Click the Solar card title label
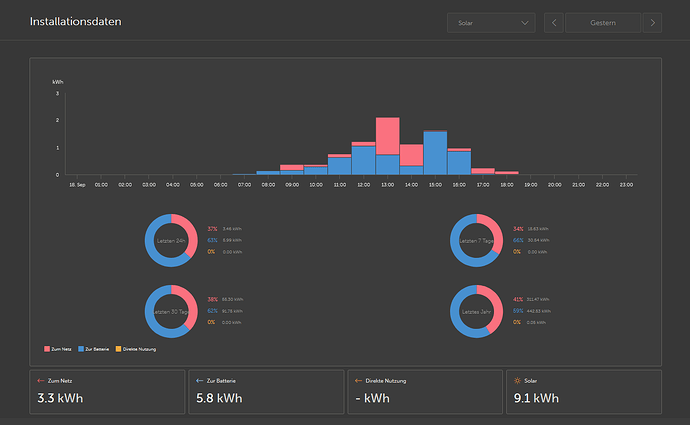The width and height of the screenshot is (690, 425). pyautogui.click(x=530, y=381)
